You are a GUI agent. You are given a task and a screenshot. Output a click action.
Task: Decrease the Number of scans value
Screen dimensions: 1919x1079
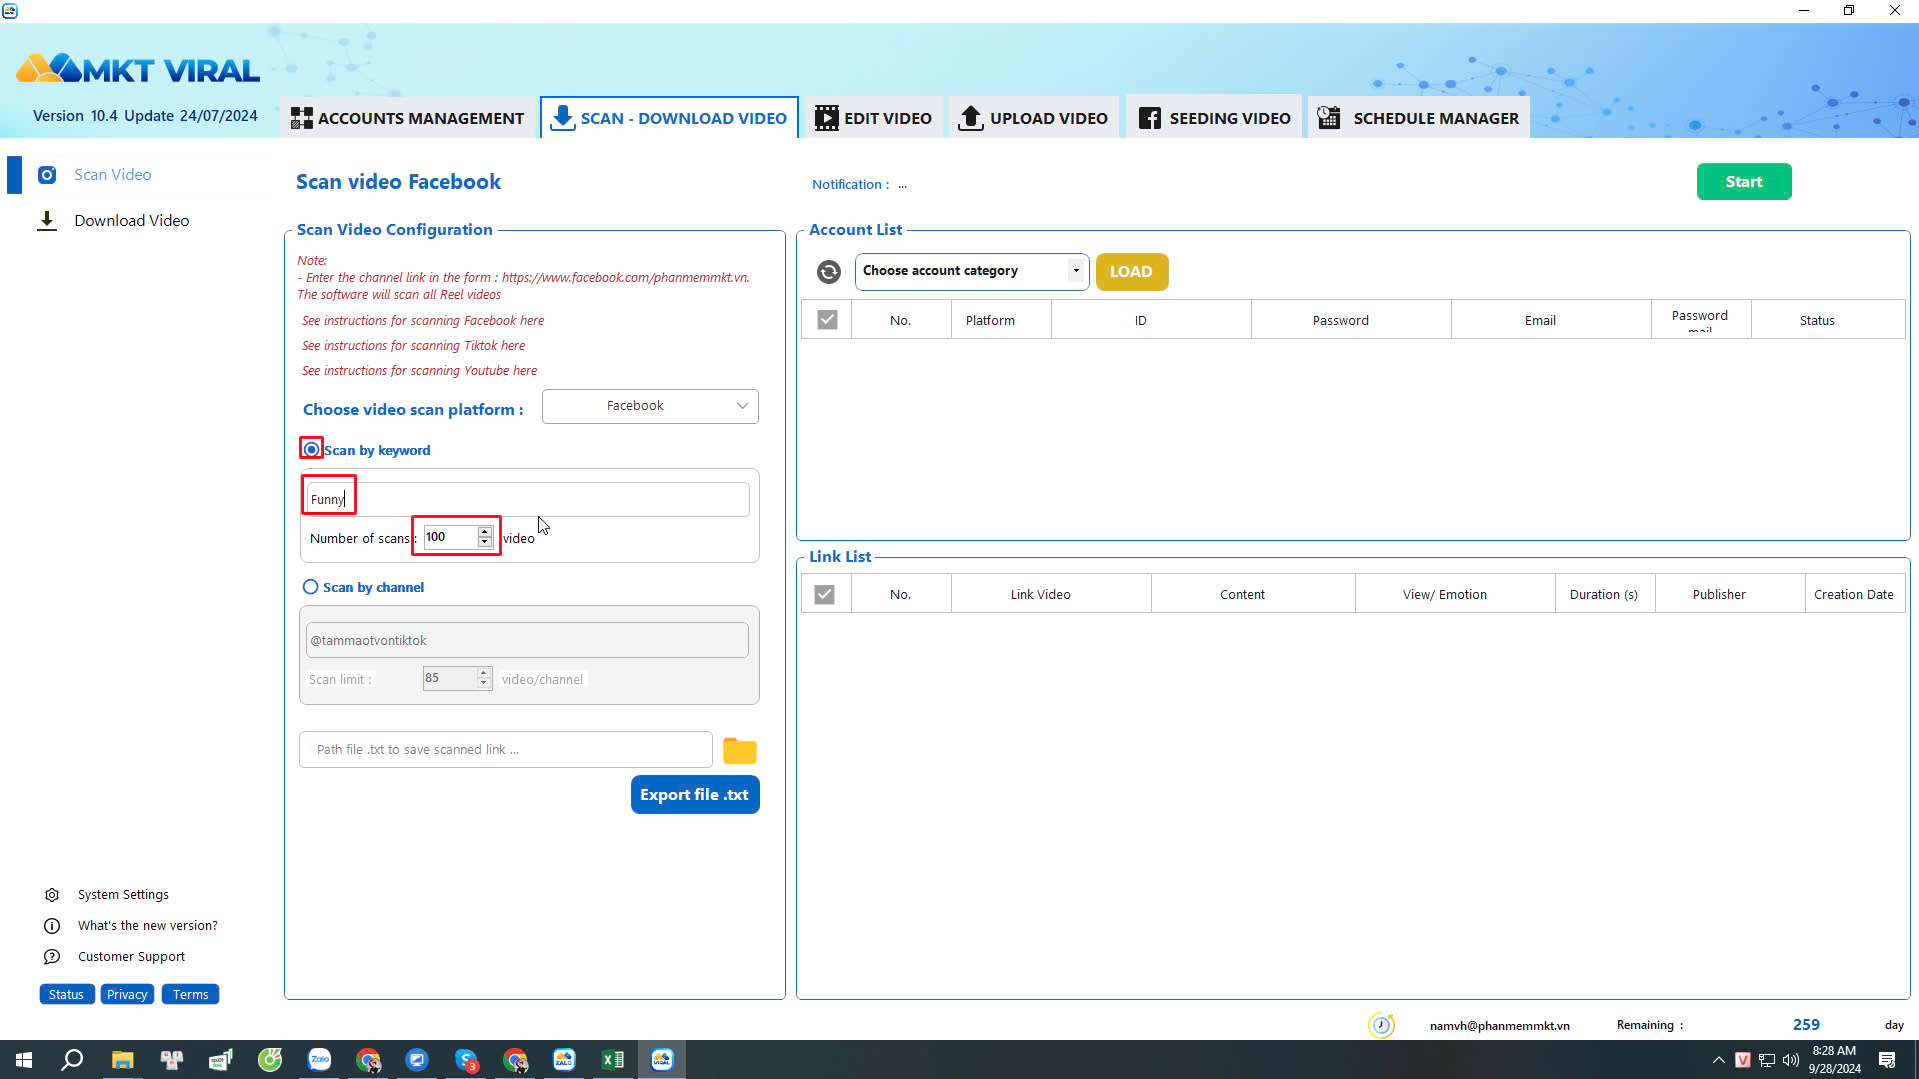tap(485, 542)
